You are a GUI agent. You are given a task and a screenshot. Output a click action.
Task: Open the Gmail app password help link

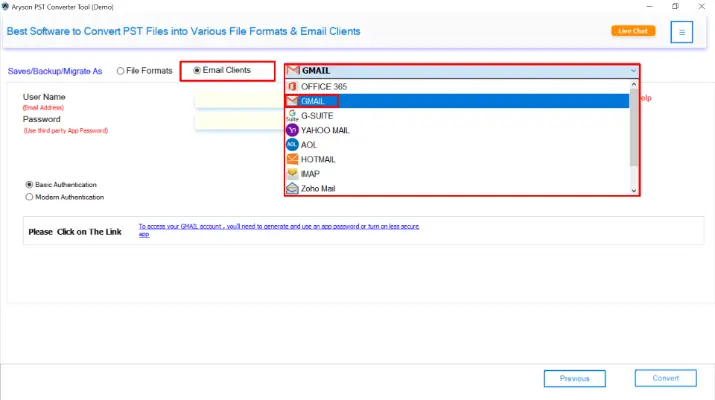(x=279, y=230)
